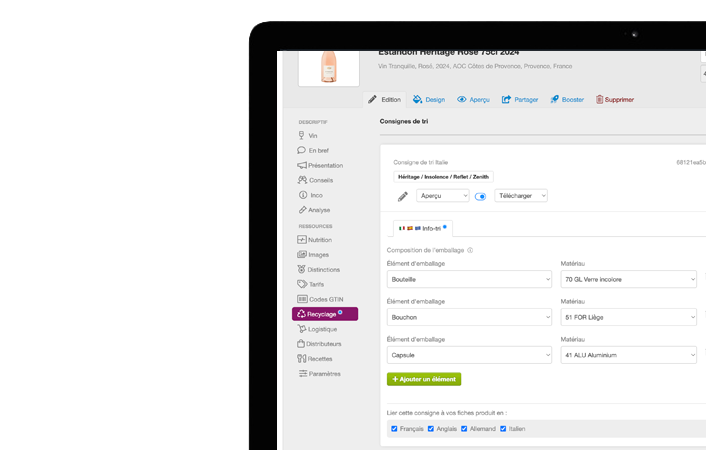706x450 pixels.
Task: Click the info icon next to Composition de l'emballage
Action: (x=470, y=250)
